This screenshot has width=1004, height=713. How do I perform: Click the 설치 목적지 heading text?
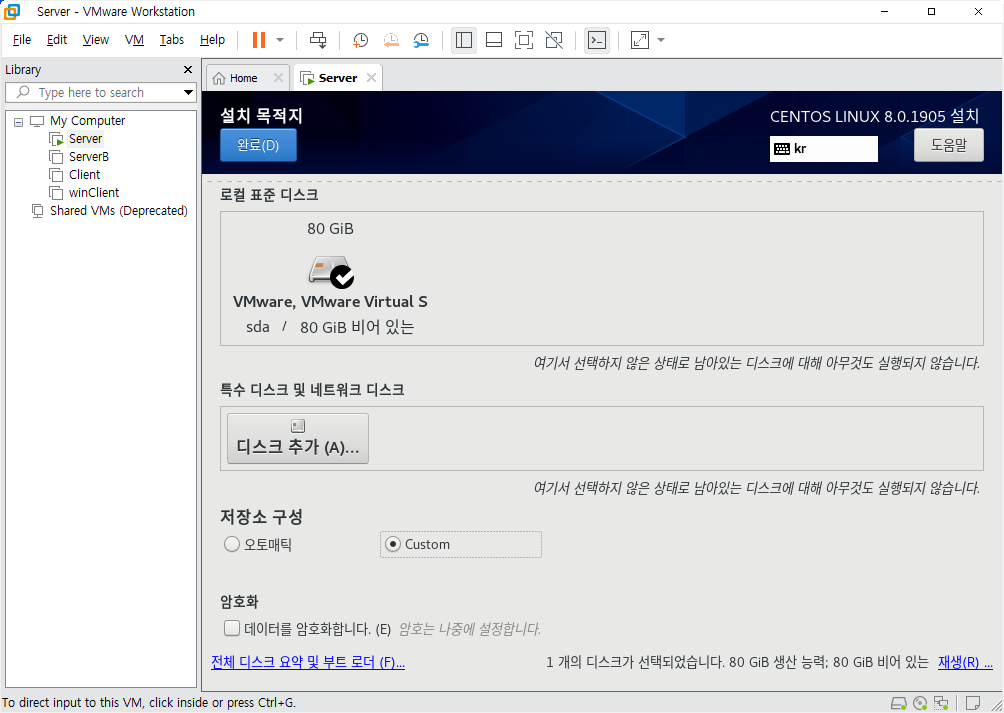(261, 116)
